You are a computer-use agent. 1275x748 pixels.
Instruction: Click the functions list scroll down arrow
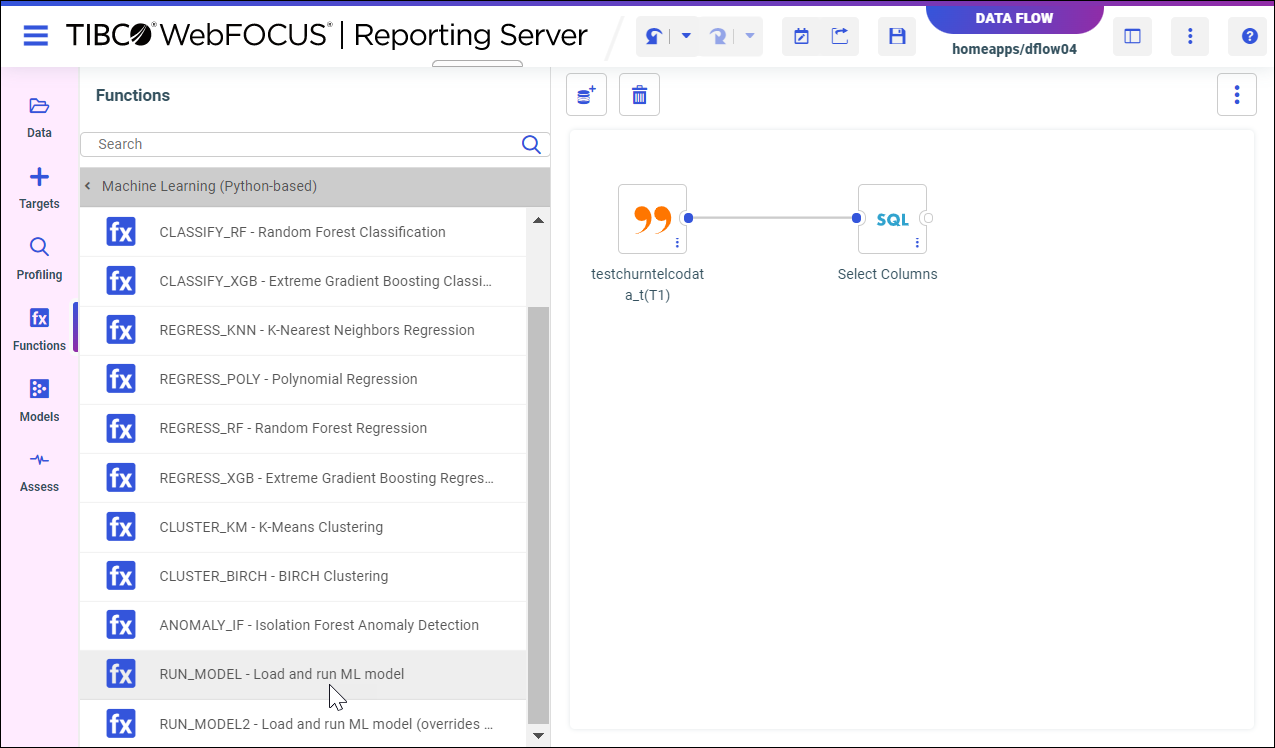[x=538, y=735]
